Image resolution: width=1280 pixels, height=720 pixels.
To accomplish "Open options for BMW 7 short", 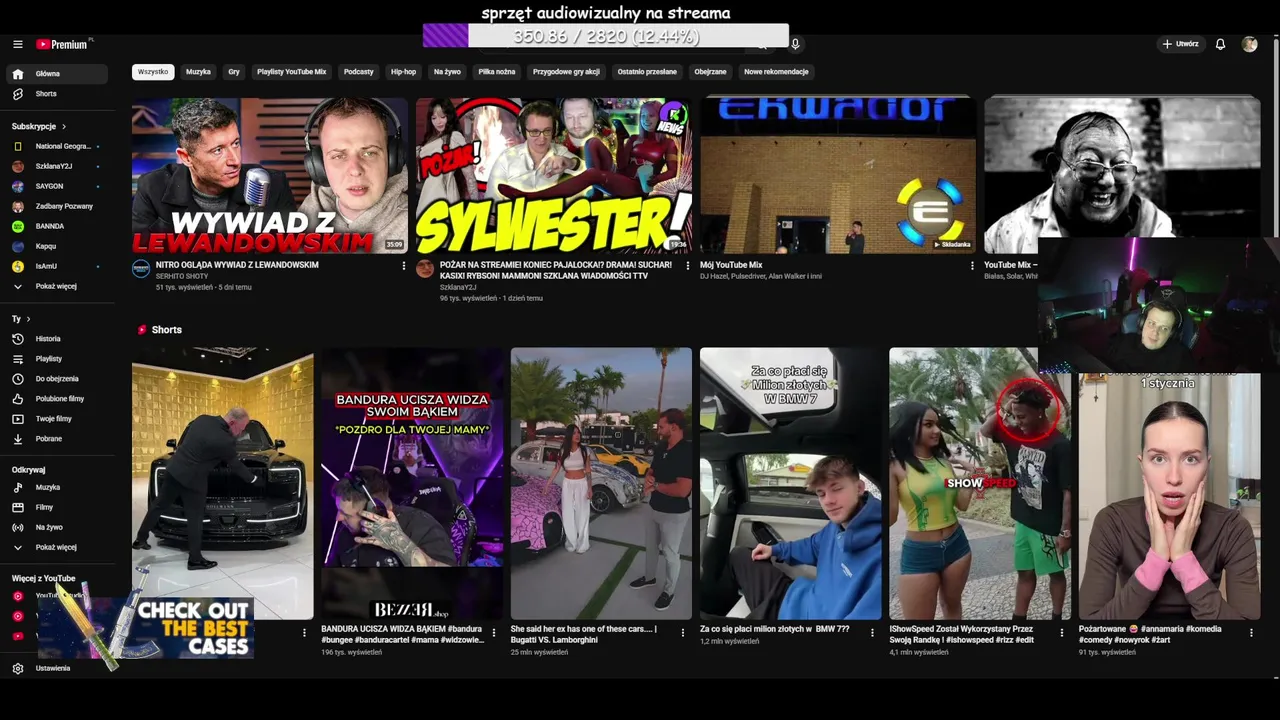I will (873, 633).
